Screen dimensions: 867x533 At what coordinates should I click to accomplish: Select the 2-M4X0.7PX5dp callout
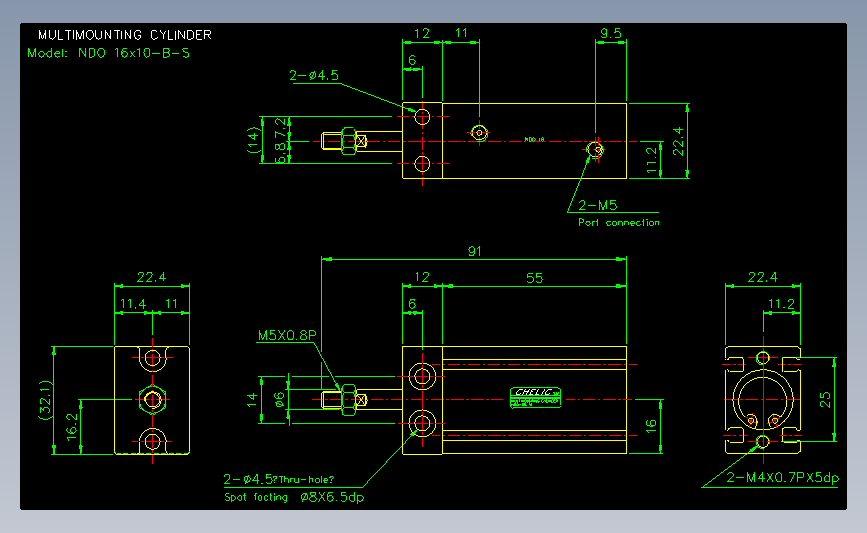(782, 477)
